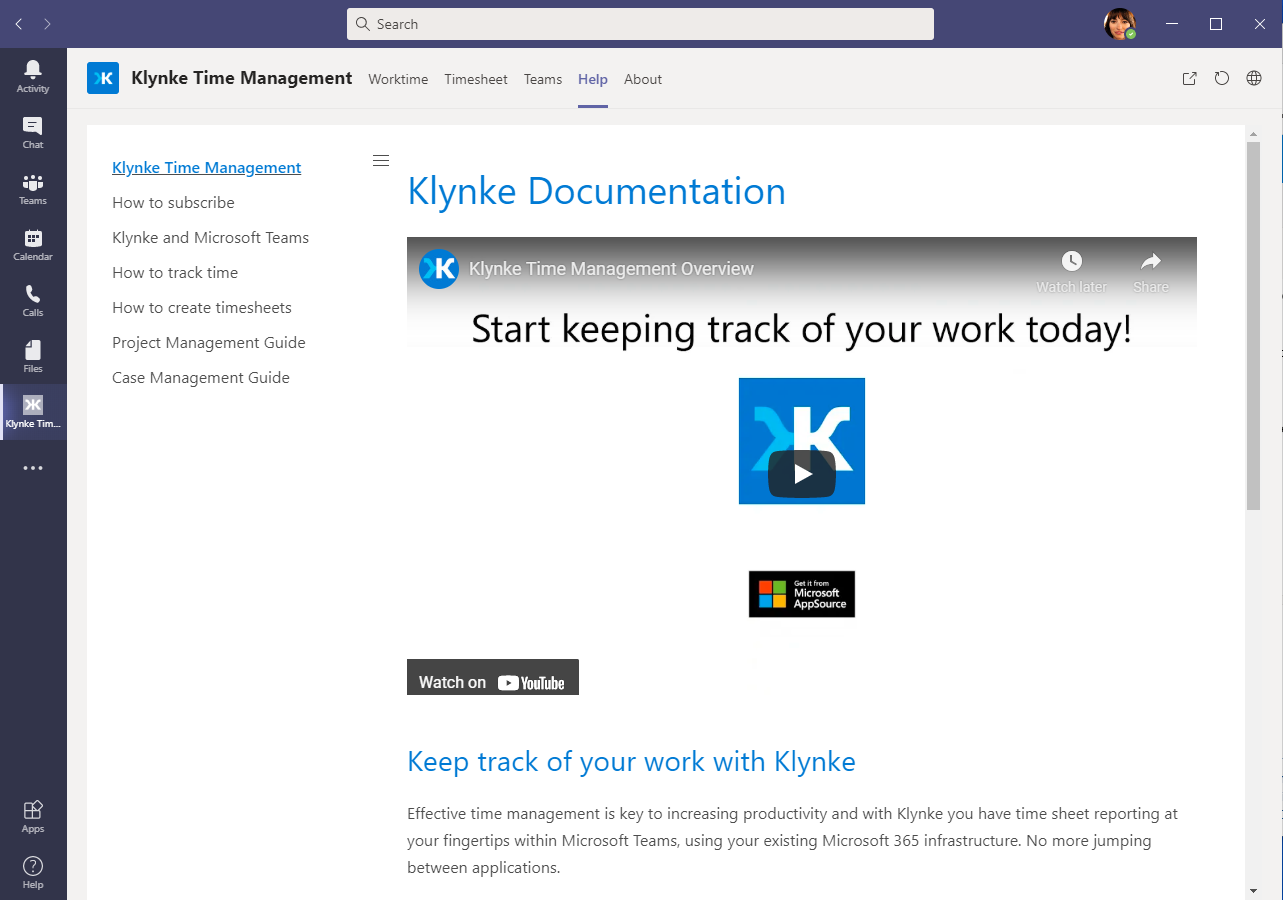This screenshot has width=1283, height=900.
Task: Click the Klynke logo in header
Action: (103, 78)
